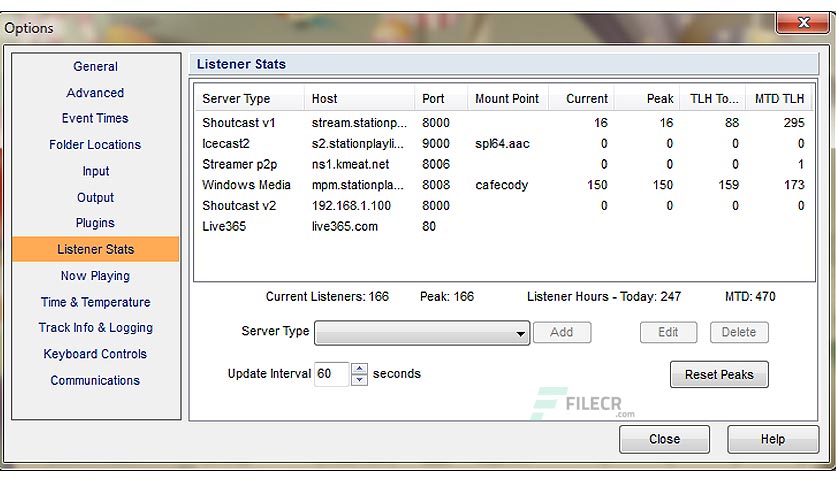
Task: Click the Port column header
Action: tap(441, 99)
